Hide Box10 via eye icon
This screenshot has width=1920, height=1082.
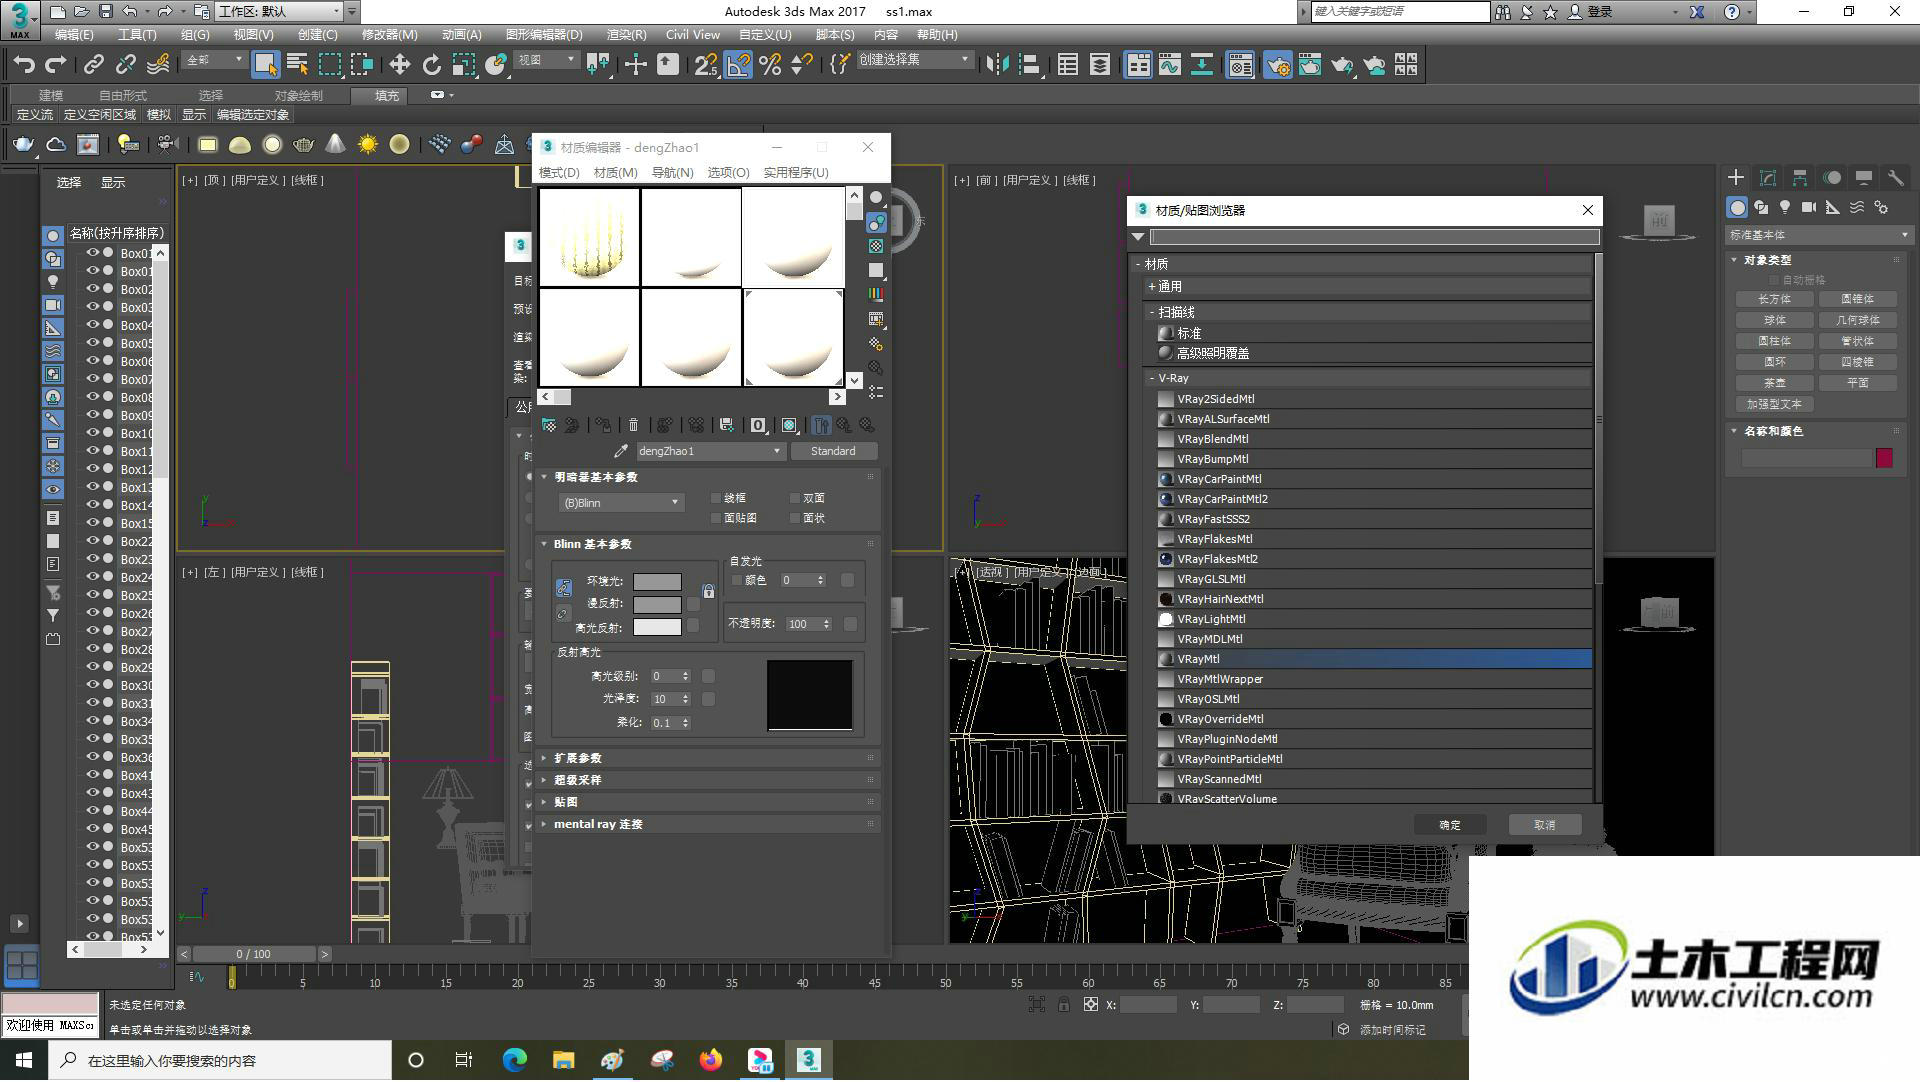pyautogui.click(x=93, y=433)
